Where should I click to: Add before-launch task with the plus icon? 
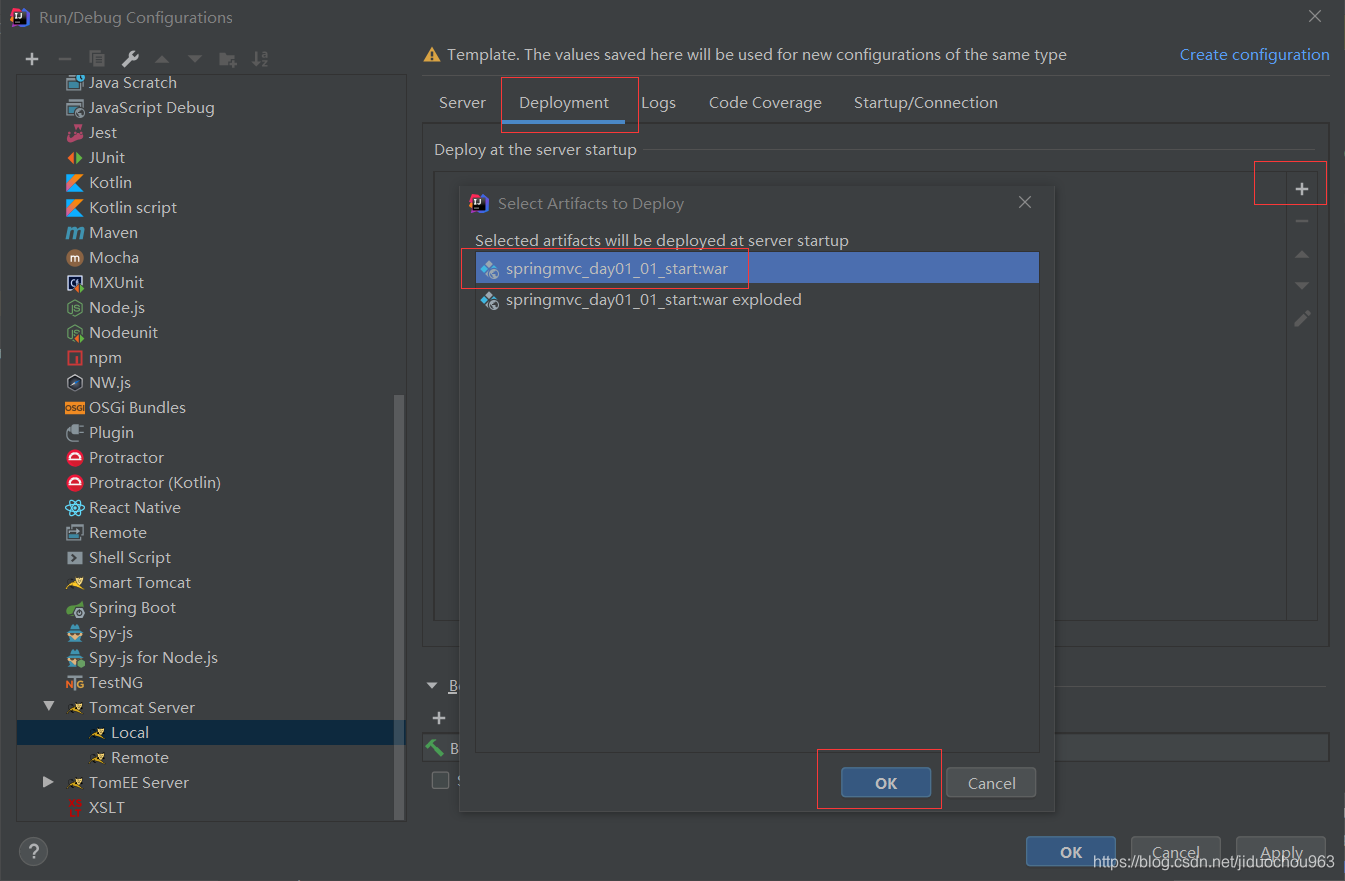pos(438,718)
